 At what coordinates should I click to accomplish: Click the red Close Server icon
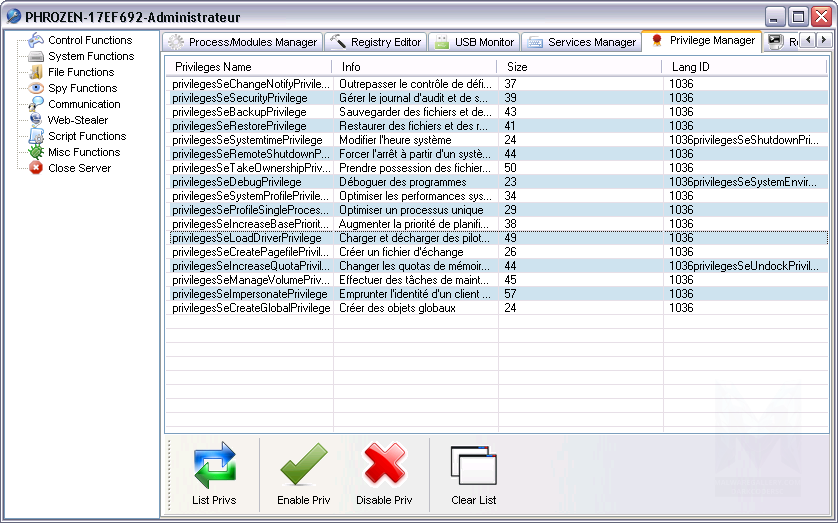coord(36,168)
